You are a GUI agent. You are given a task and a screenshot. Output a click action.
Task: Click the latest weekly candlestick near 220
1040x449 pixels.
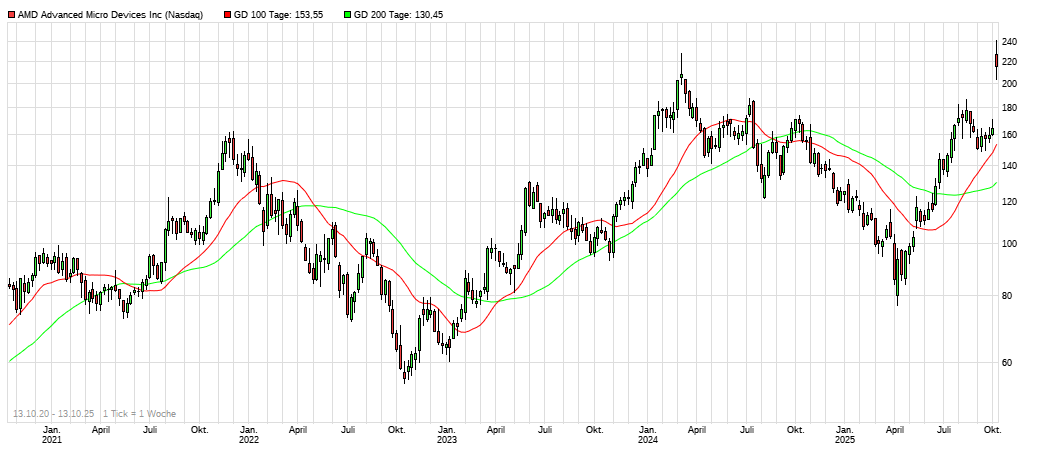(x=996, y=63)
